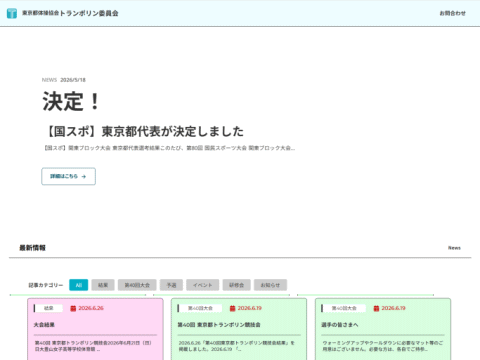Click the large 決定！ heading
Image resolution: width=480 pixels, height=360 pixels.
(x=71, y=101)
